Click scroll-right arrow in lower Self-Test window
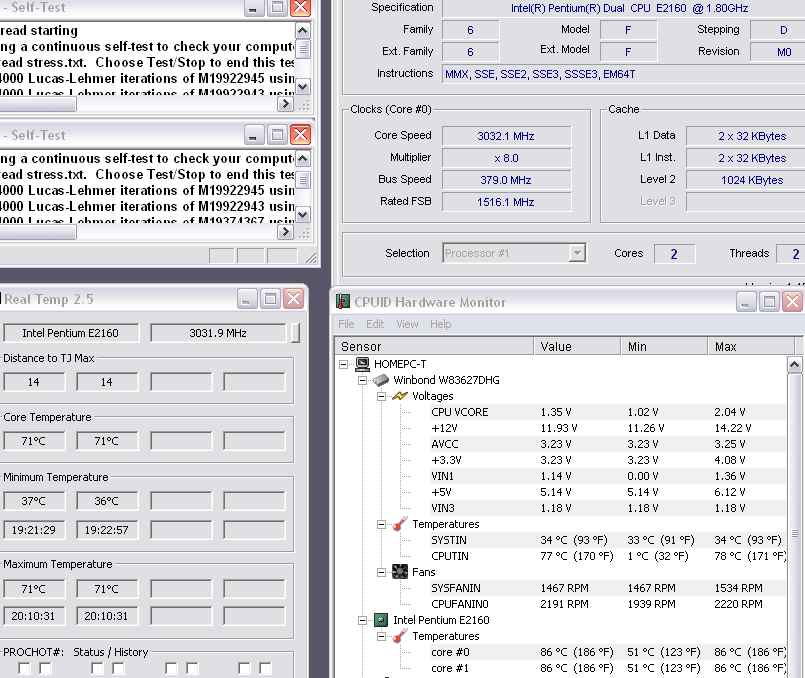This screenshot has width=805, height=678. click(285, 232)
